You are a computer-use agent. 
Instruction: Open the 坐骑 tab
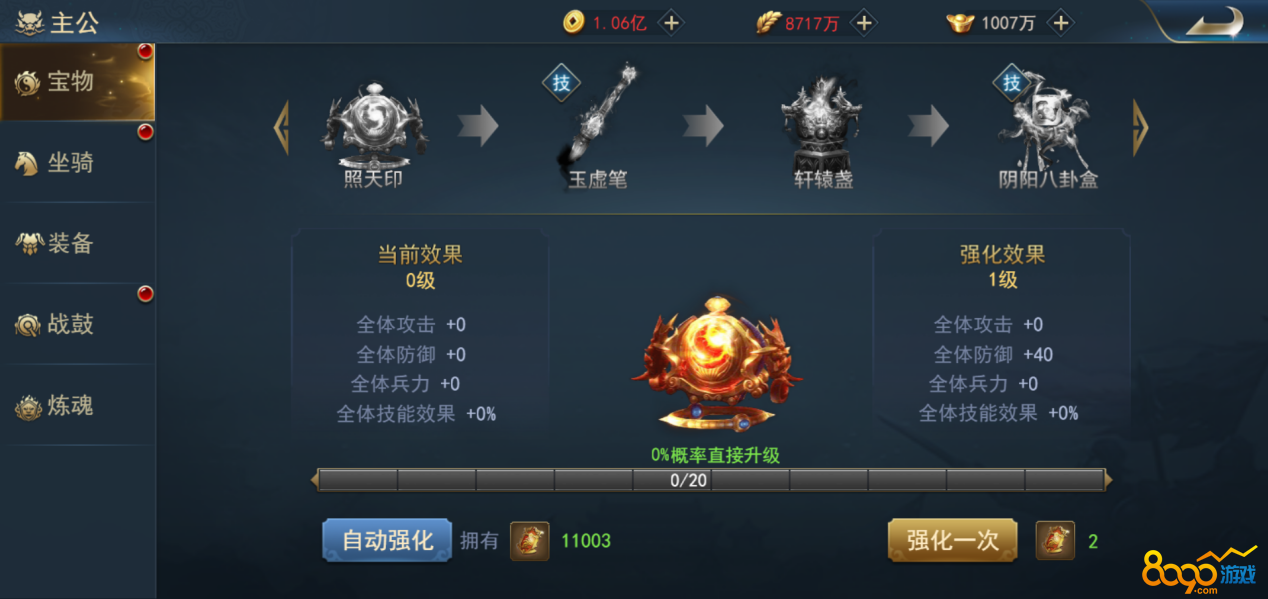(x=77, y=163)
